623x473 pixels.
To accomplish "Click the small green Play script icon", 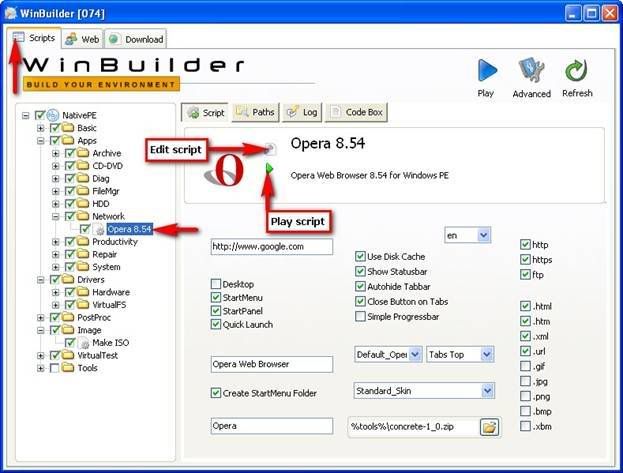I will pyautogui.click(x=269, y=169).
